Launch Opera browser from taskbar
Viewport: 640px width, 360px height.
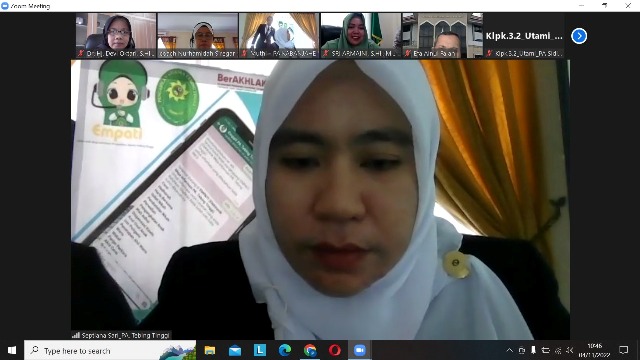[335, 350]
